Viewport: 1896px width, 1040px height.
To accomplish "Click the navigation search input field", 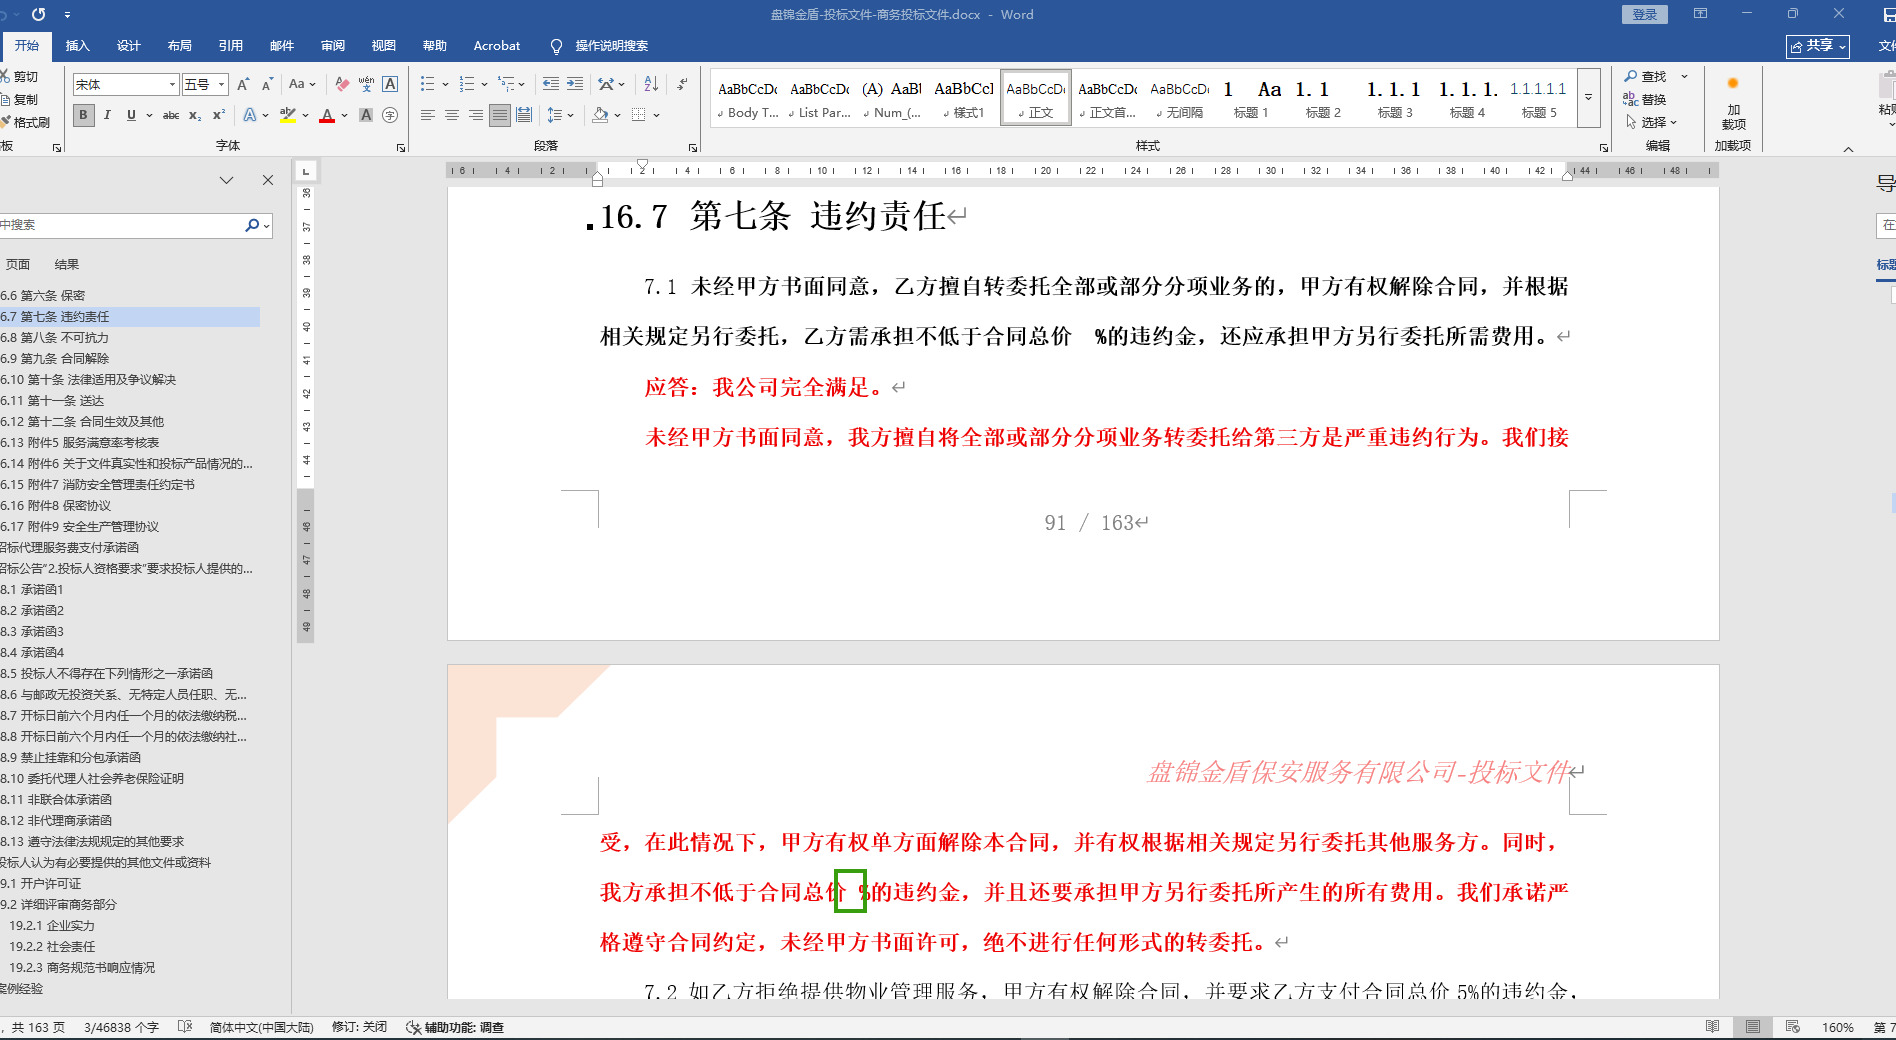I will coord(120,226).
